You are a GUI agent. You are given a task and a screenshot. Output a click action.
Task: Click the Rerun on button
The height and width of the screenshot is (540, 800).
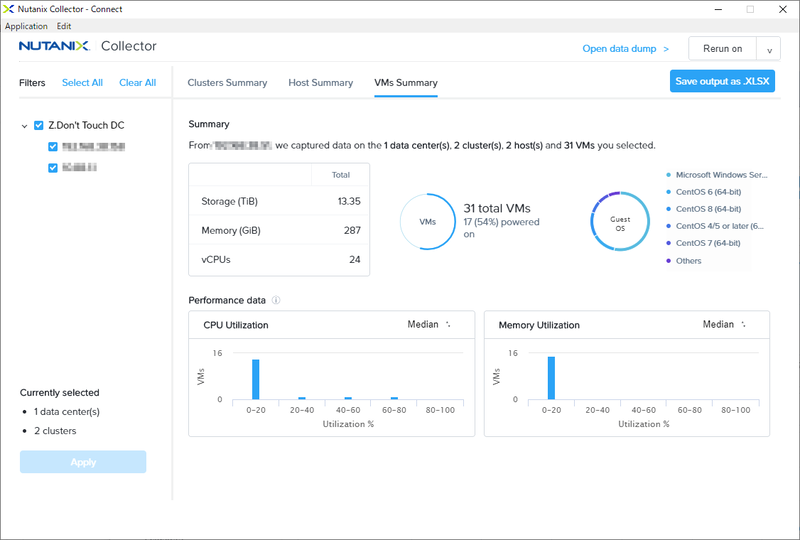(722, 49)
